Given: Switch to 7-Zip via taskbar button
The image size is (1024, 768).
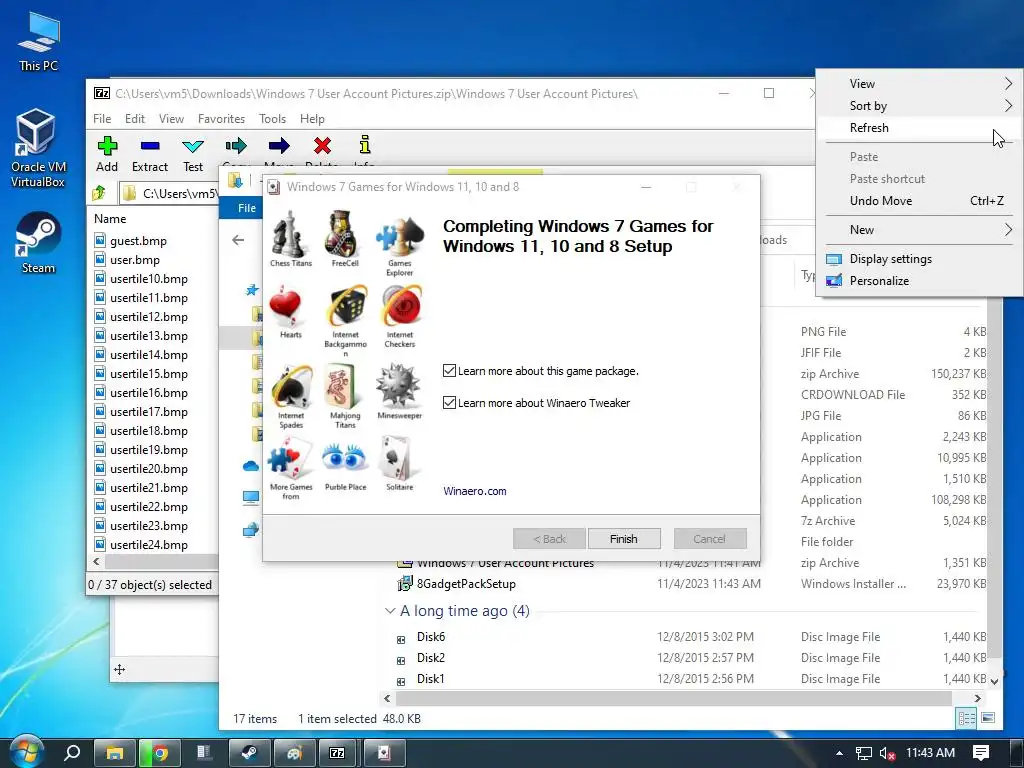Looking at the screenshot, I should point(337,754).
